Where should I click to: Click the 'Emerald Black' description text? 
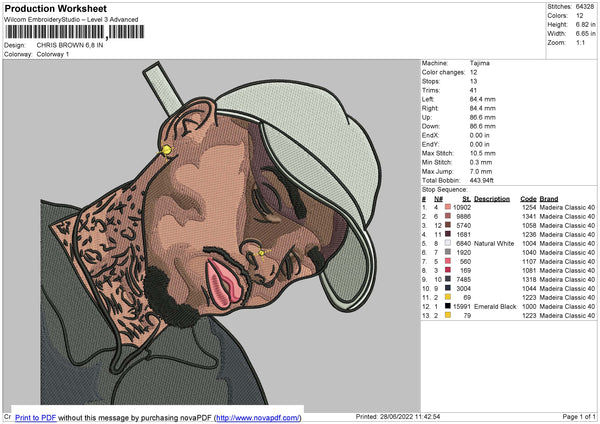495,307
